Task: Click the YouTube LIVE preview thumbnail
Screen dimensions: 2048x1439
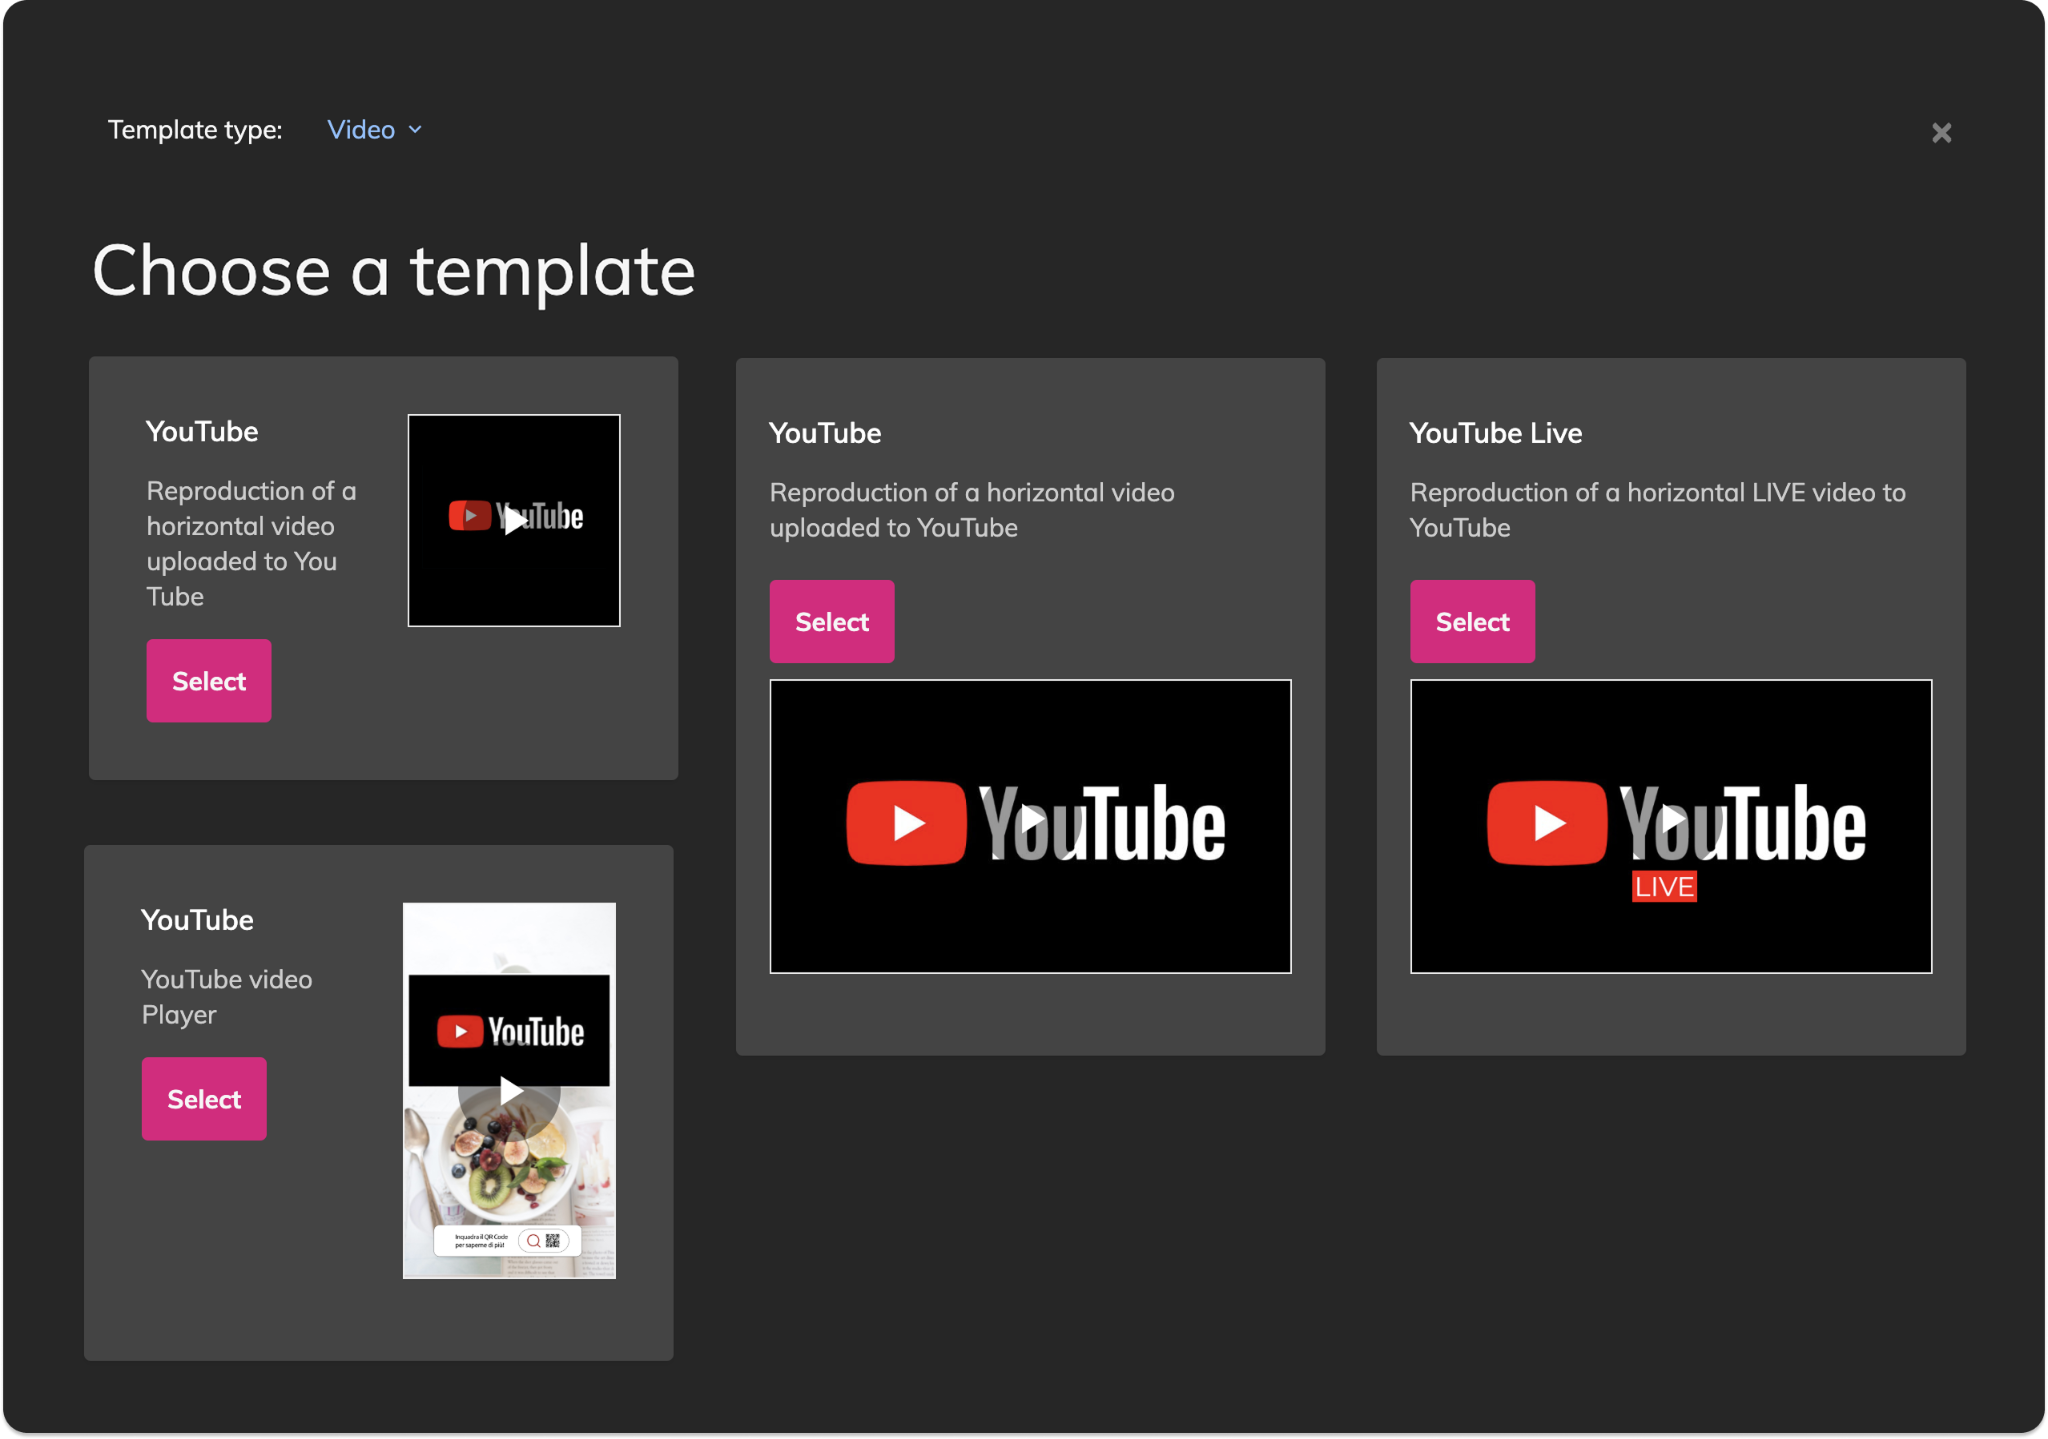Action: pyautogui.click(x=1671, y=826)
